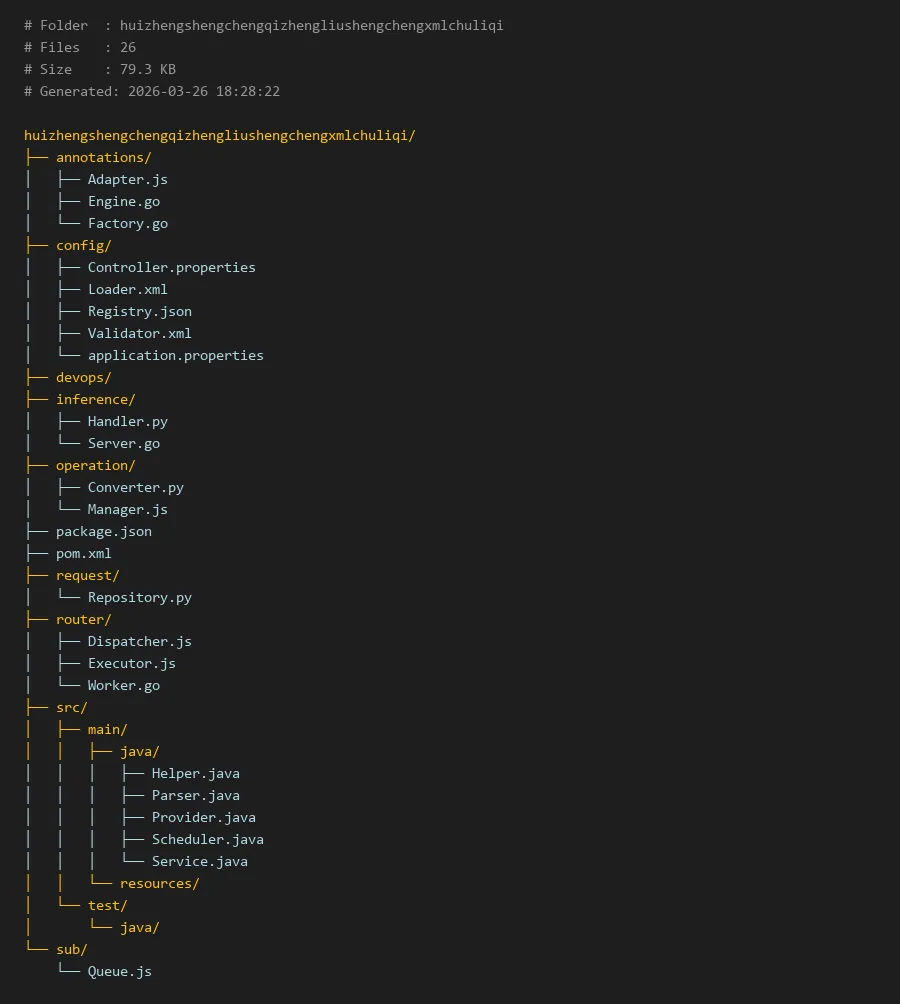Image resolution: width=900 pixels, height=1004 pixels.
Task: Open Handler.py file
Action: coord(127,421)
